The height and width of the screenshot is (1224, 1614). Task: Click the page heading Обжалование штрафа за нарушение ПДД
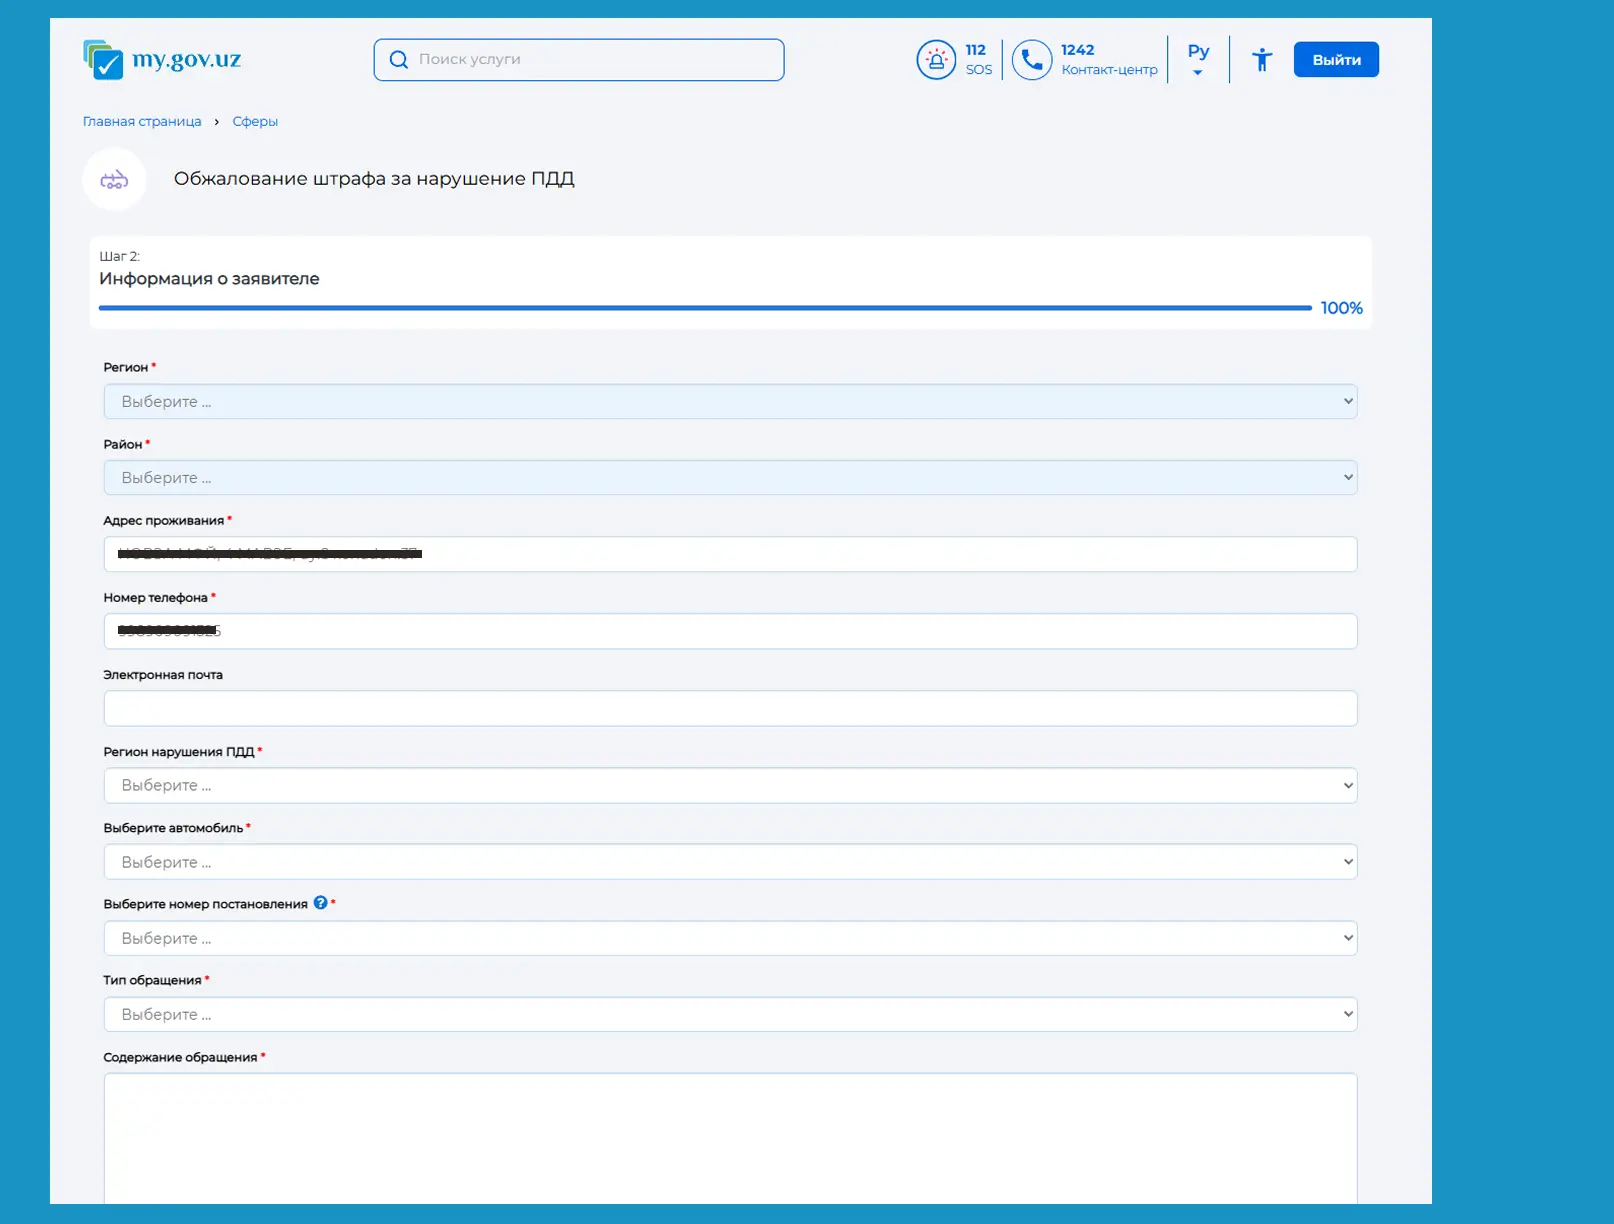(x=374, y=179)
